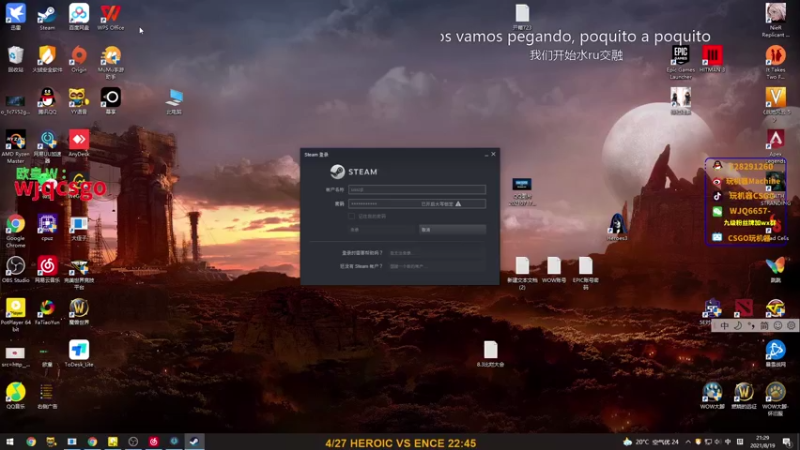
Task: Open the Origin desktop icon
Action: (79, 59)
